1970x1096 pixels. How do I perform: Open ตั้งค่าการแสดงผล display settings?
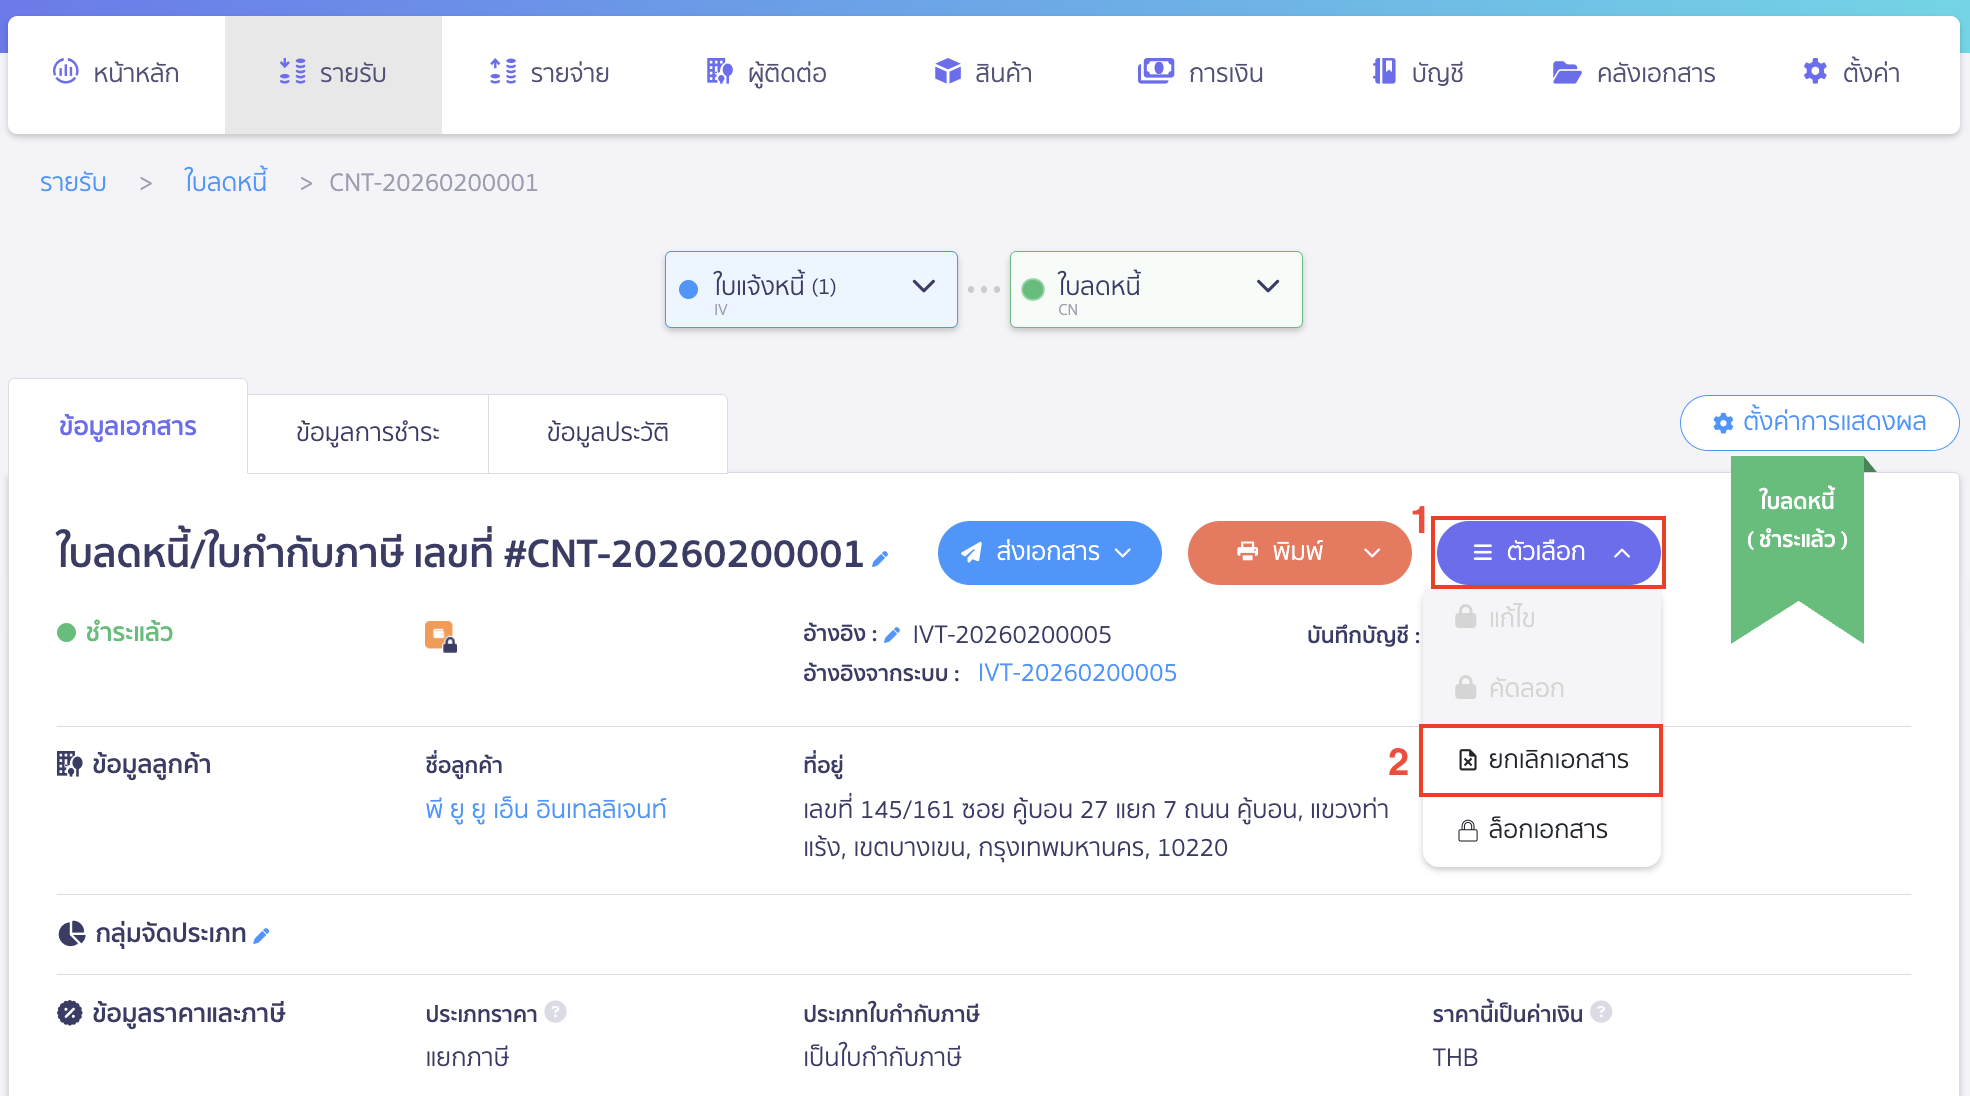pos(1819,422)
